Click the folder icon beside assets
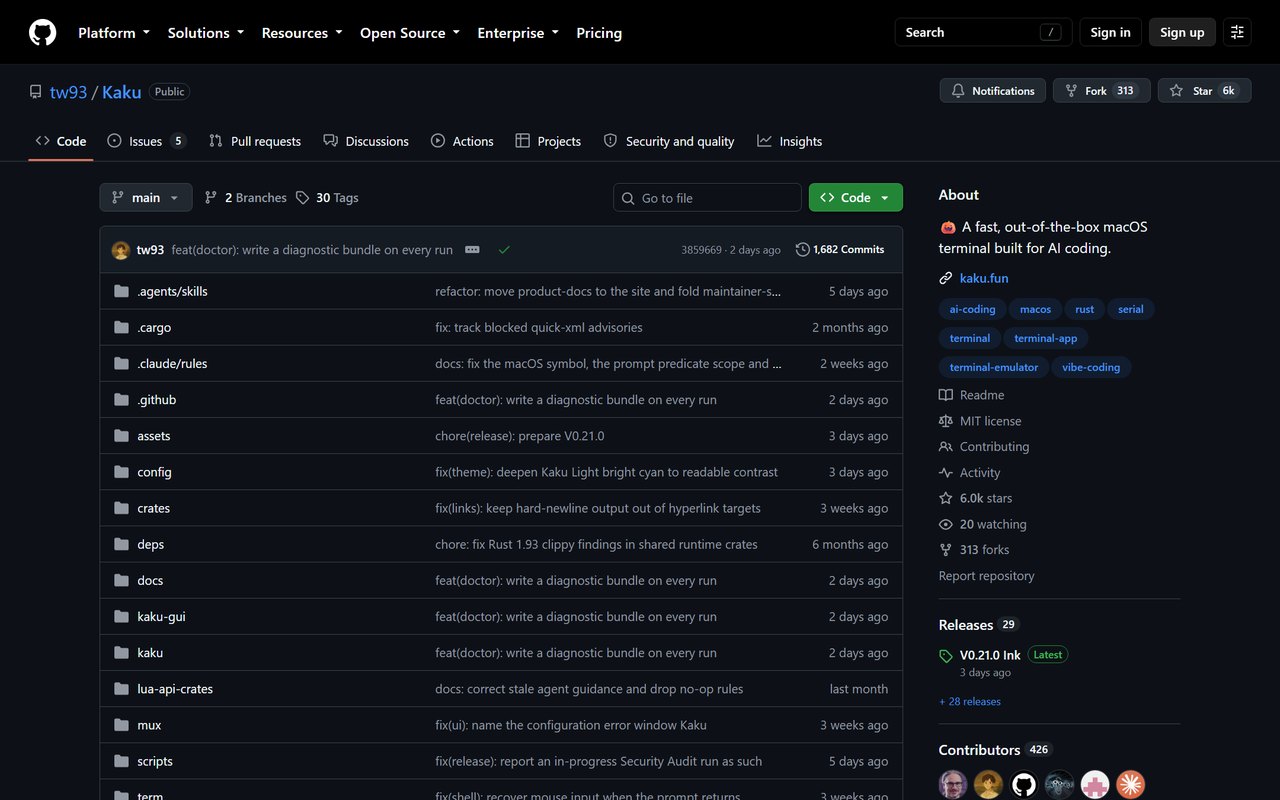Screen dimensions: 1280x800 click(x=122, y=436)
